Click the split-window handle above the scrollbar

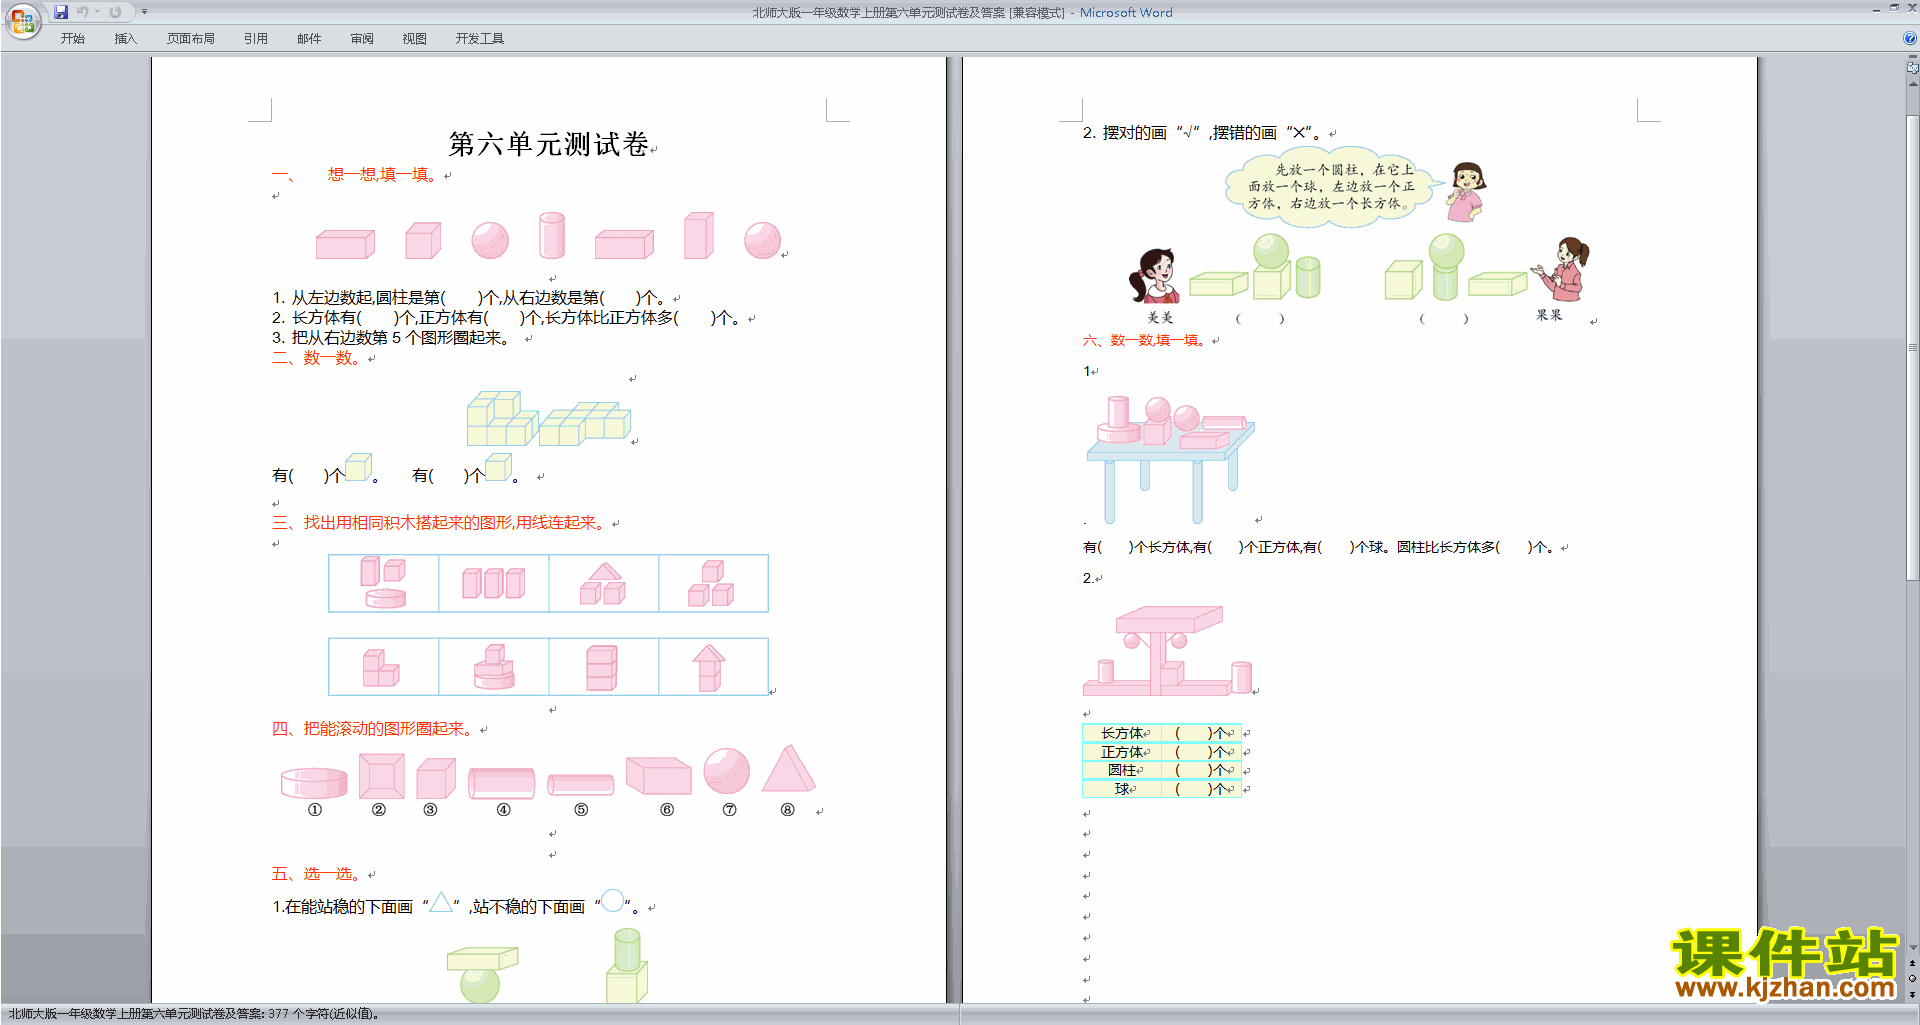[x=1912, y=57]
